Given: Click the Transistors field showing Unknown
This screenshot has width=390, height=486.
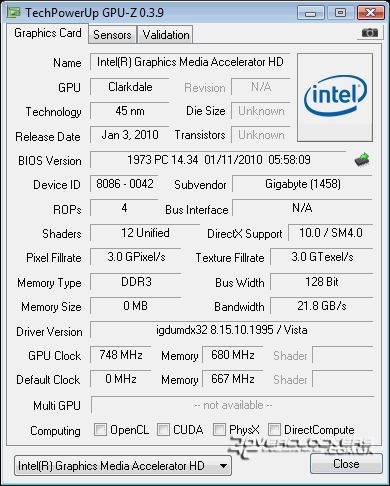Looking at the screenshot, I should (261, 135).
